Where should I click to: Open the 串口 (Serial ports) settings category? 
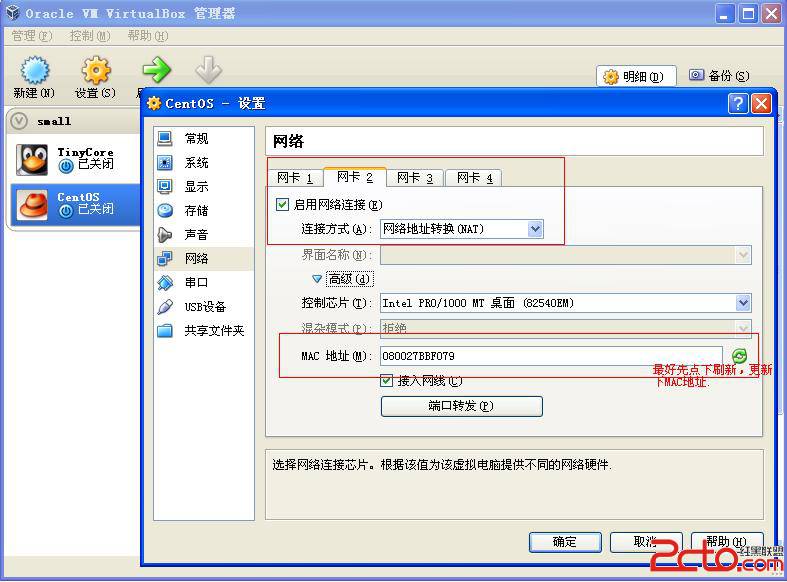[204, 282]
